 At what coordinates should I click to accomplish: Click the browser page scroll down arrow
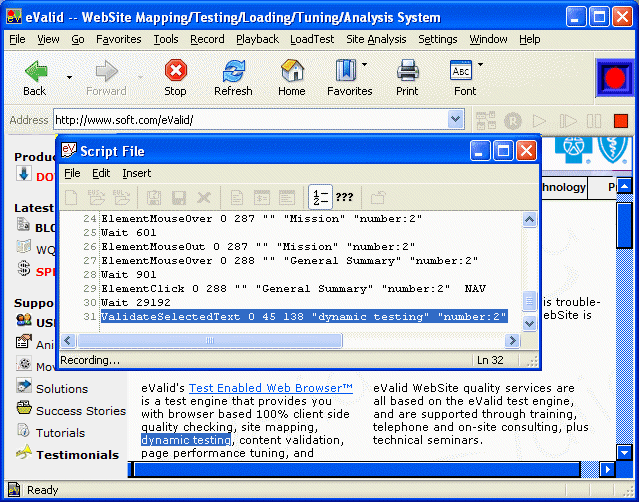(x=624, y=452)
